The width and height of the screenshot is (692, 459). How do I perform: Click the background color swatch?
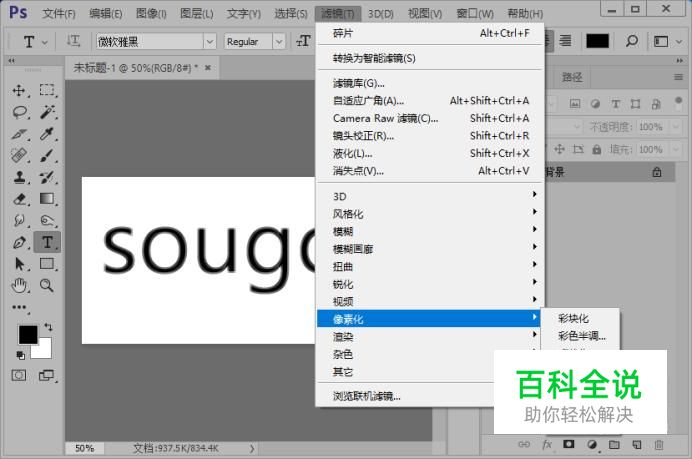click(45, 350)
